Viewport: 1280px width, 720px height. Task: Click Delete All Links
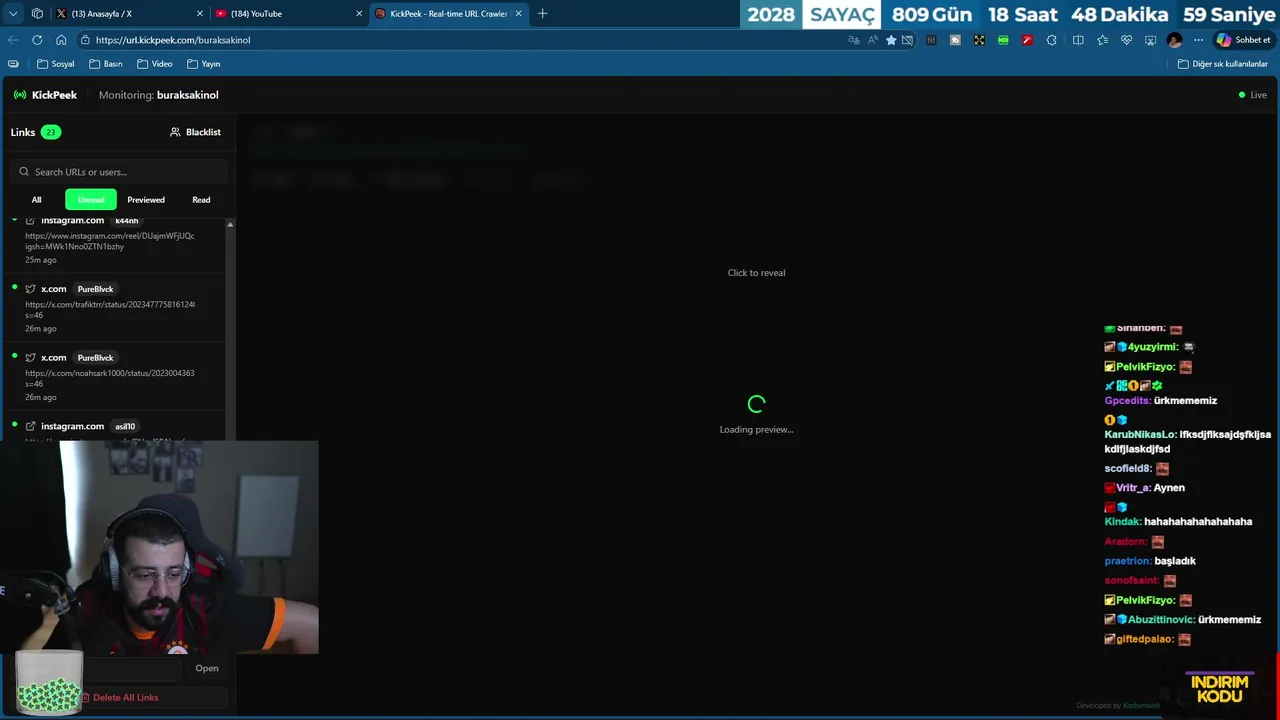point(120,698)
